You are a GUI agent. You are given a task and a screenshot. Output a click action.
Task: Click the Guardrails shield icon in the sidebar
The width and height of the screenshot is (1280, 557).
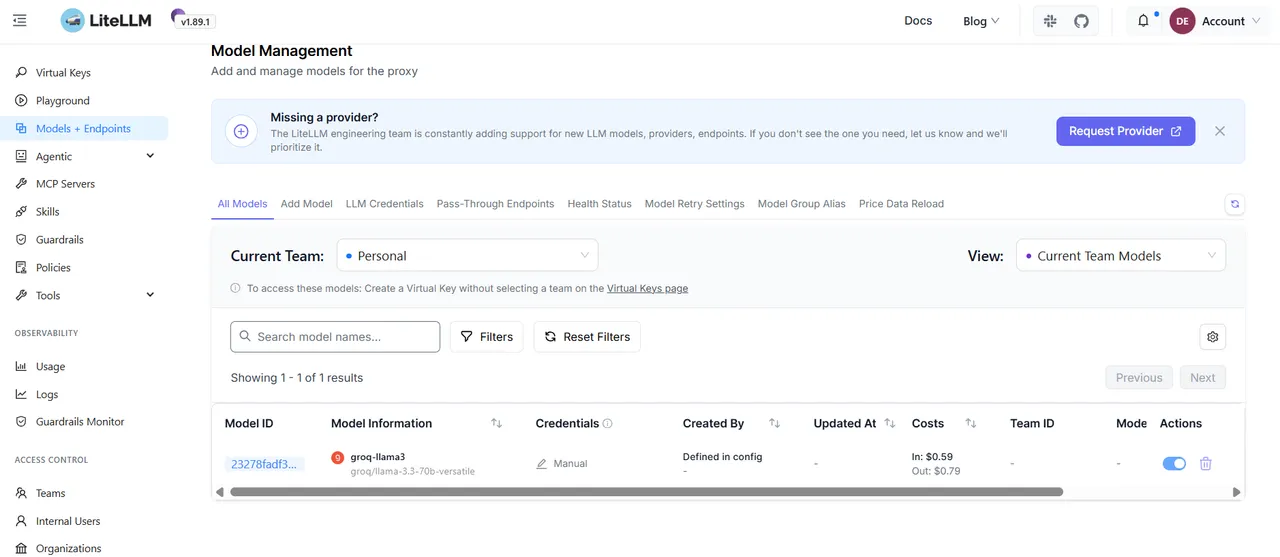click(x=21, y=240)
